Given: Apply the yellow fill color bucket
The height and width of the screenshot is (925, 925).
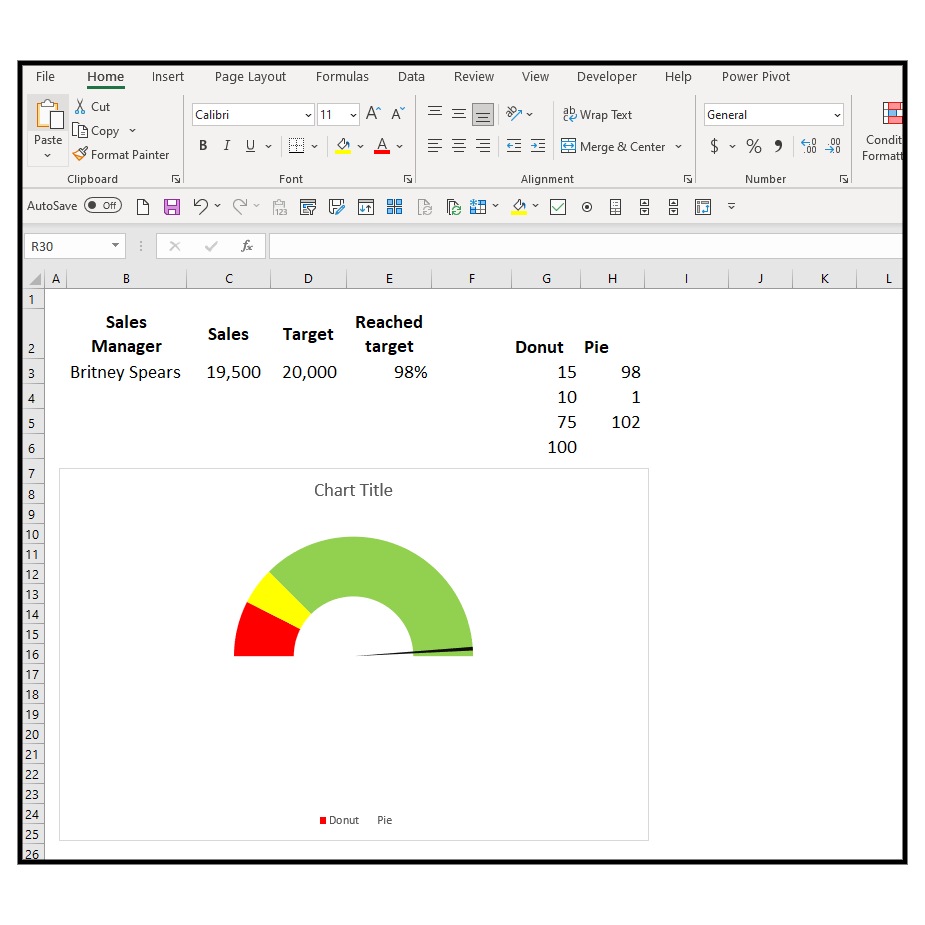Looking at the screenshot, I should point(343,146).
